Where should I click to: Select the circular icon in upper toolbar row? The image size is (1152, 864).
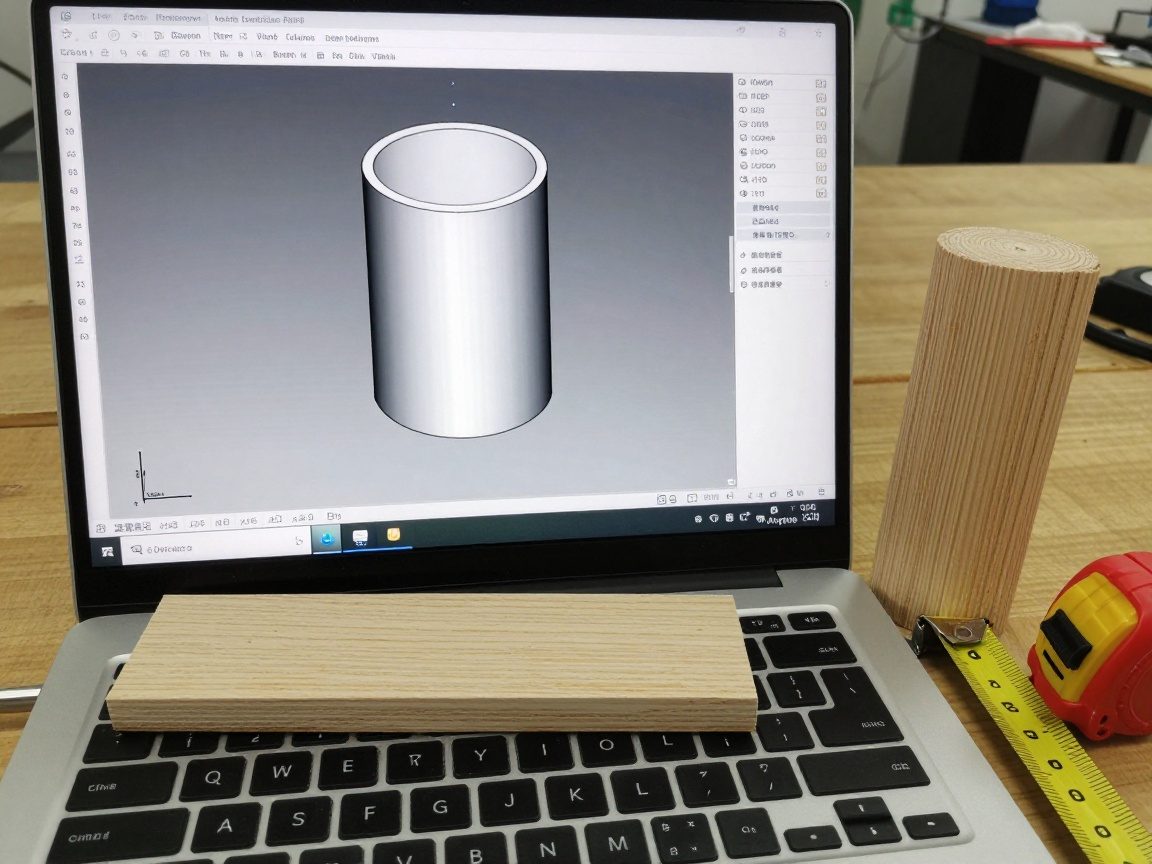[114, 36]
